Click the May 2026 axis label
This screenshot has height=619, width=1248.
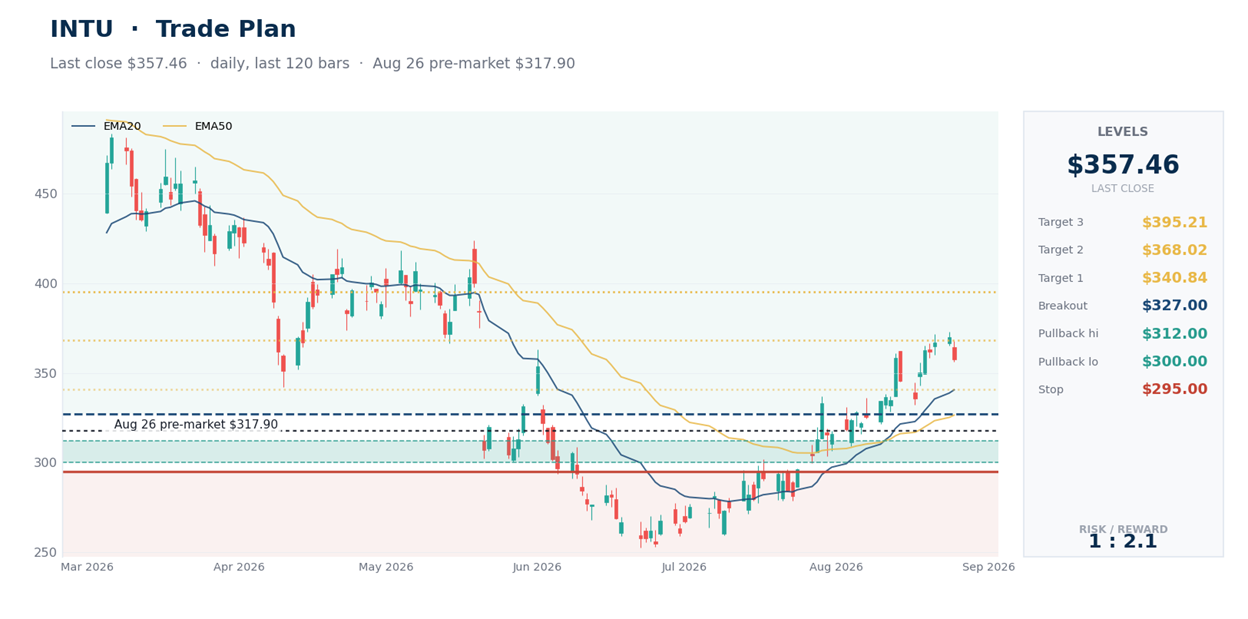point(386,567)
